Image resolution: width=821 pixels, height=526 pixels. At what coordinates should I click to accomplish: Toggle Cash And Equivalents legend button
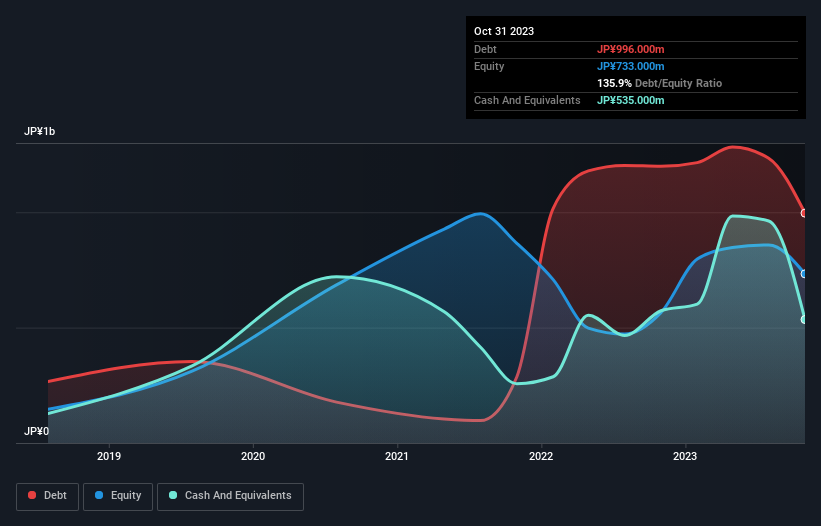coord(230,497)
